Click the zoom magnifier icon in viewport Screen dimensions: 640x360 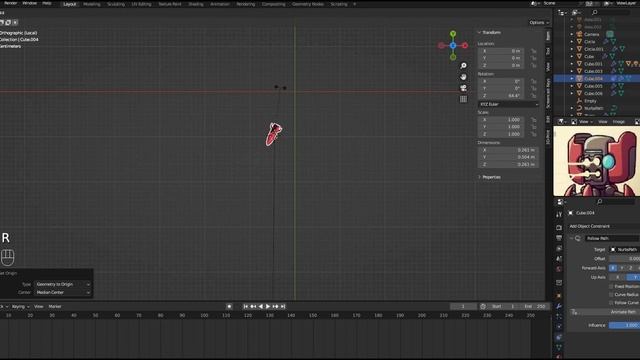[x=463, y=66]
